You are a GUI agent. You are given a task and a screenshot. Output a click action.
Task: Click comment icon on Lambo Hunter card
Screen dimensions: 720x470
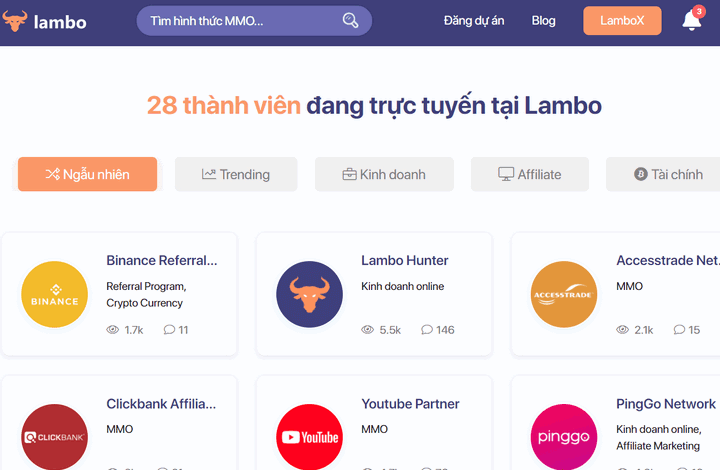427,330
